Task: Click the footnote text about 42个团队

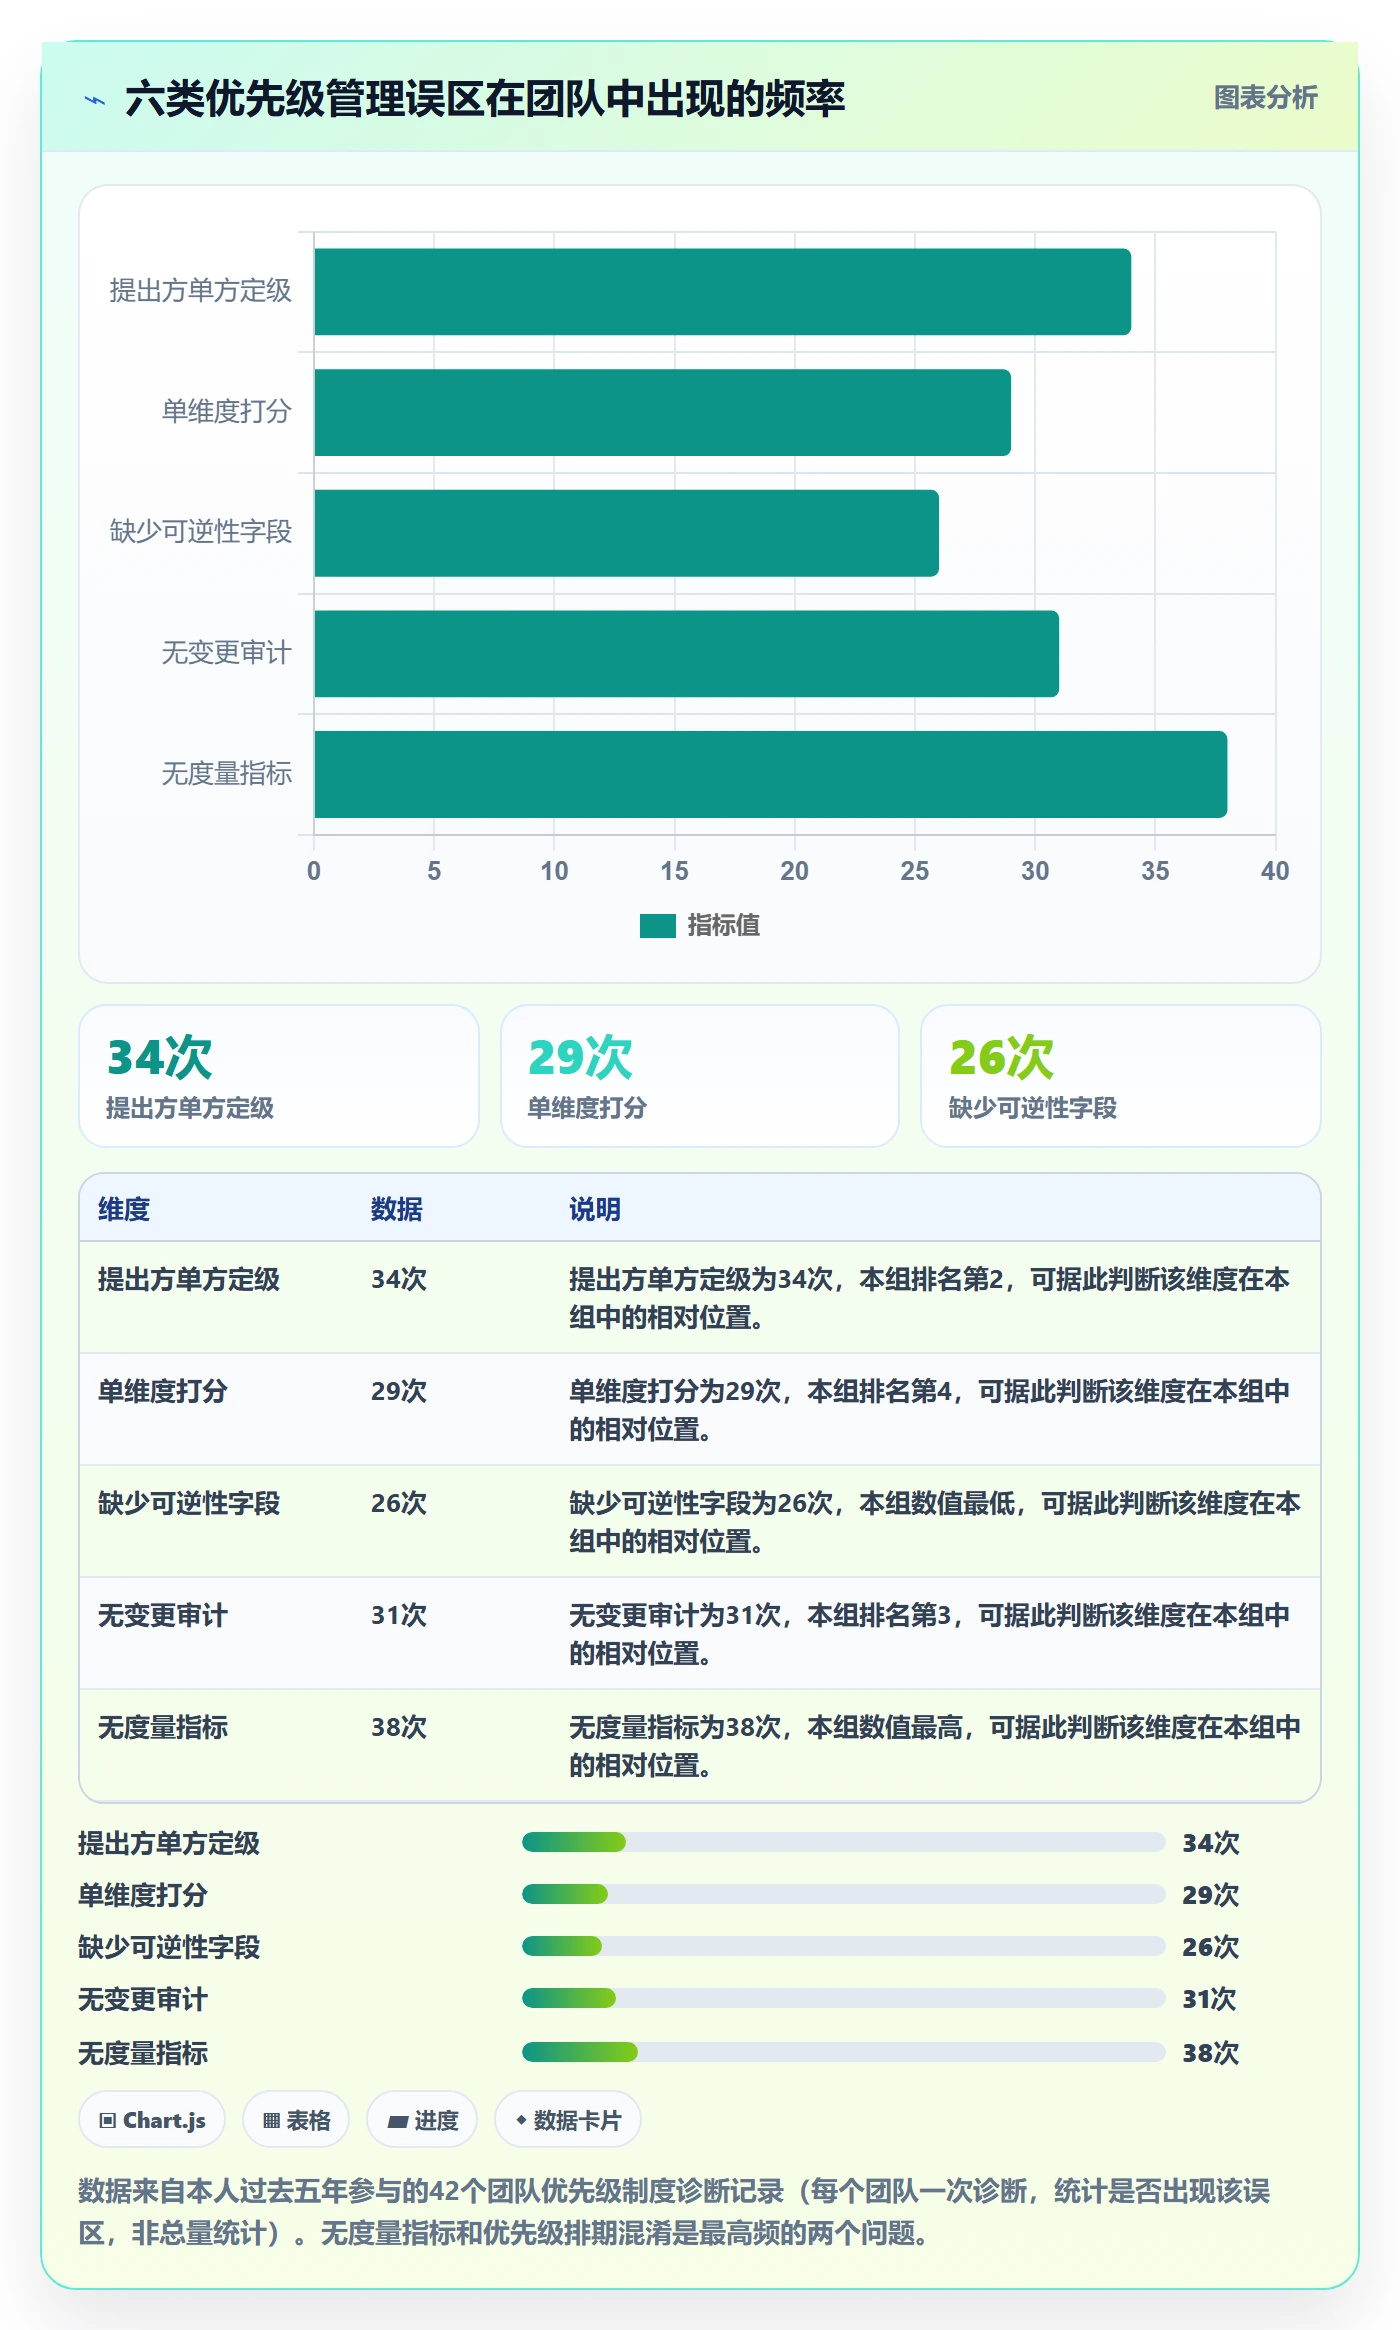Action: click(674, 2212)
